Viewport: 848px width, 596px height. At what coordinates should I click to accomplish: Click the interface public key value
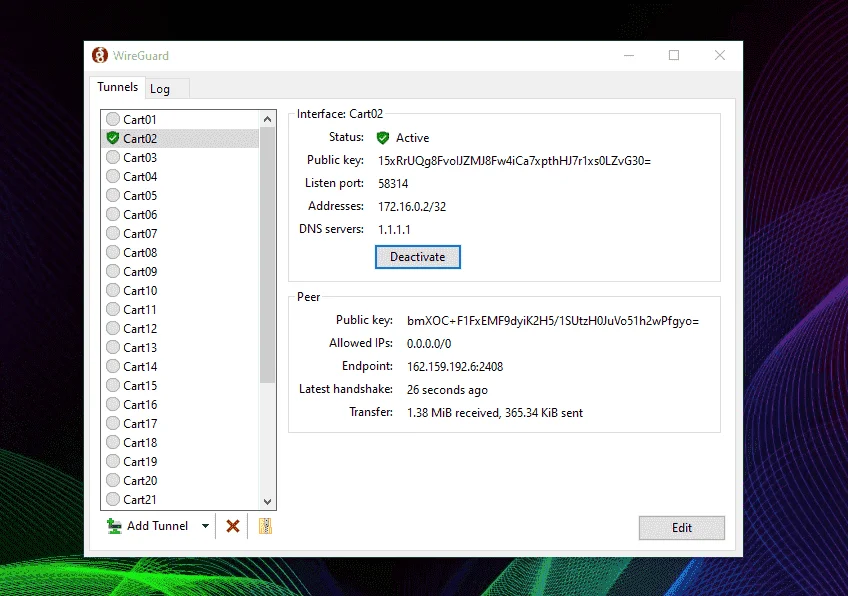click(514, 161)
